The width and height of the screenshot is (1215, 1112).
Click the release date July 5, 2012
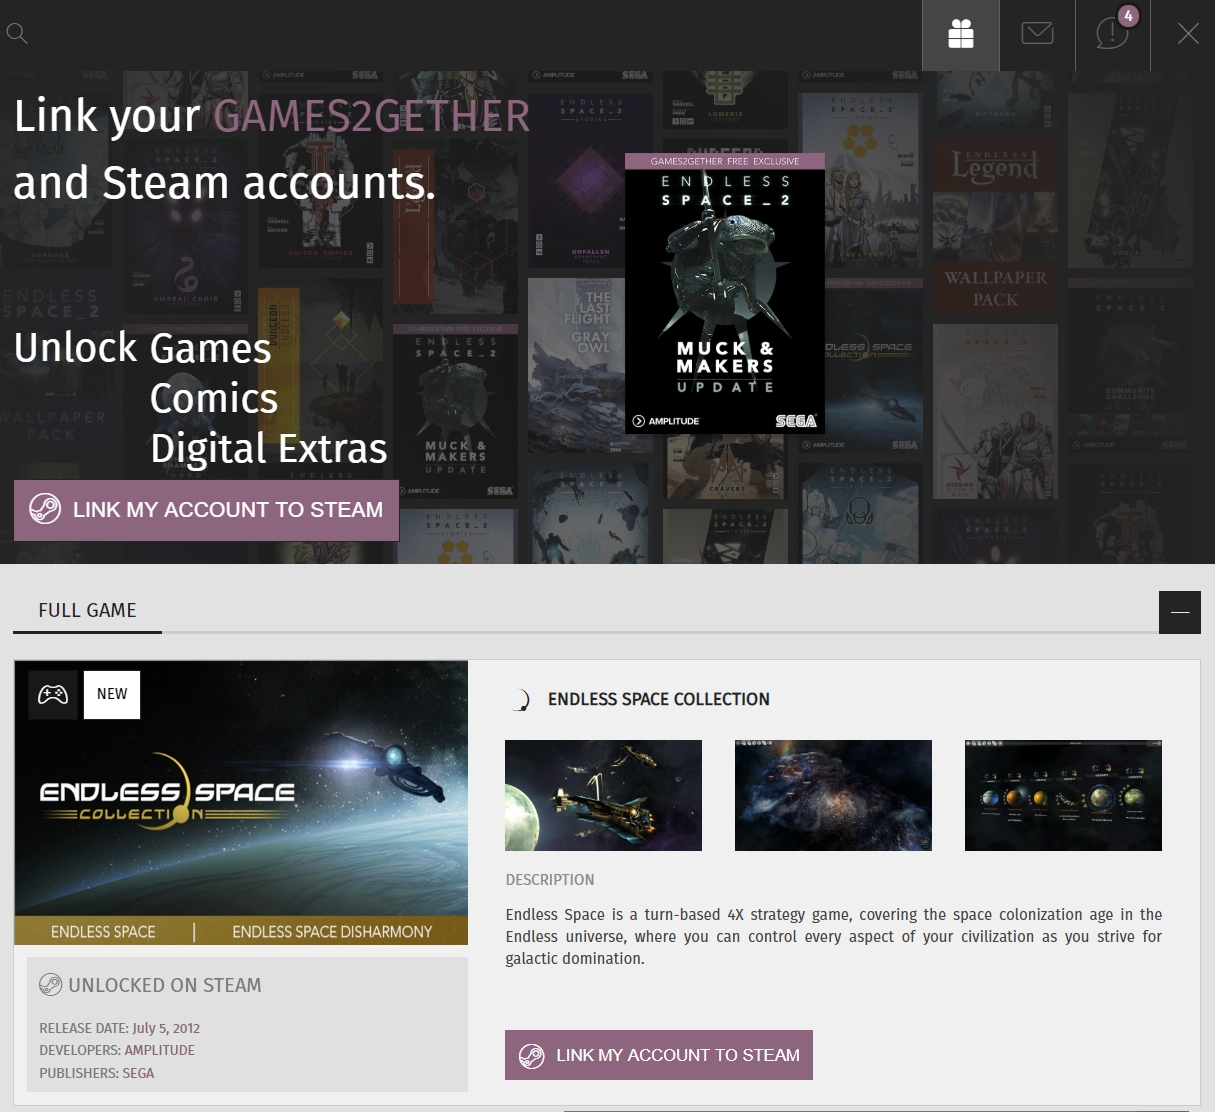coord(166,1028)
